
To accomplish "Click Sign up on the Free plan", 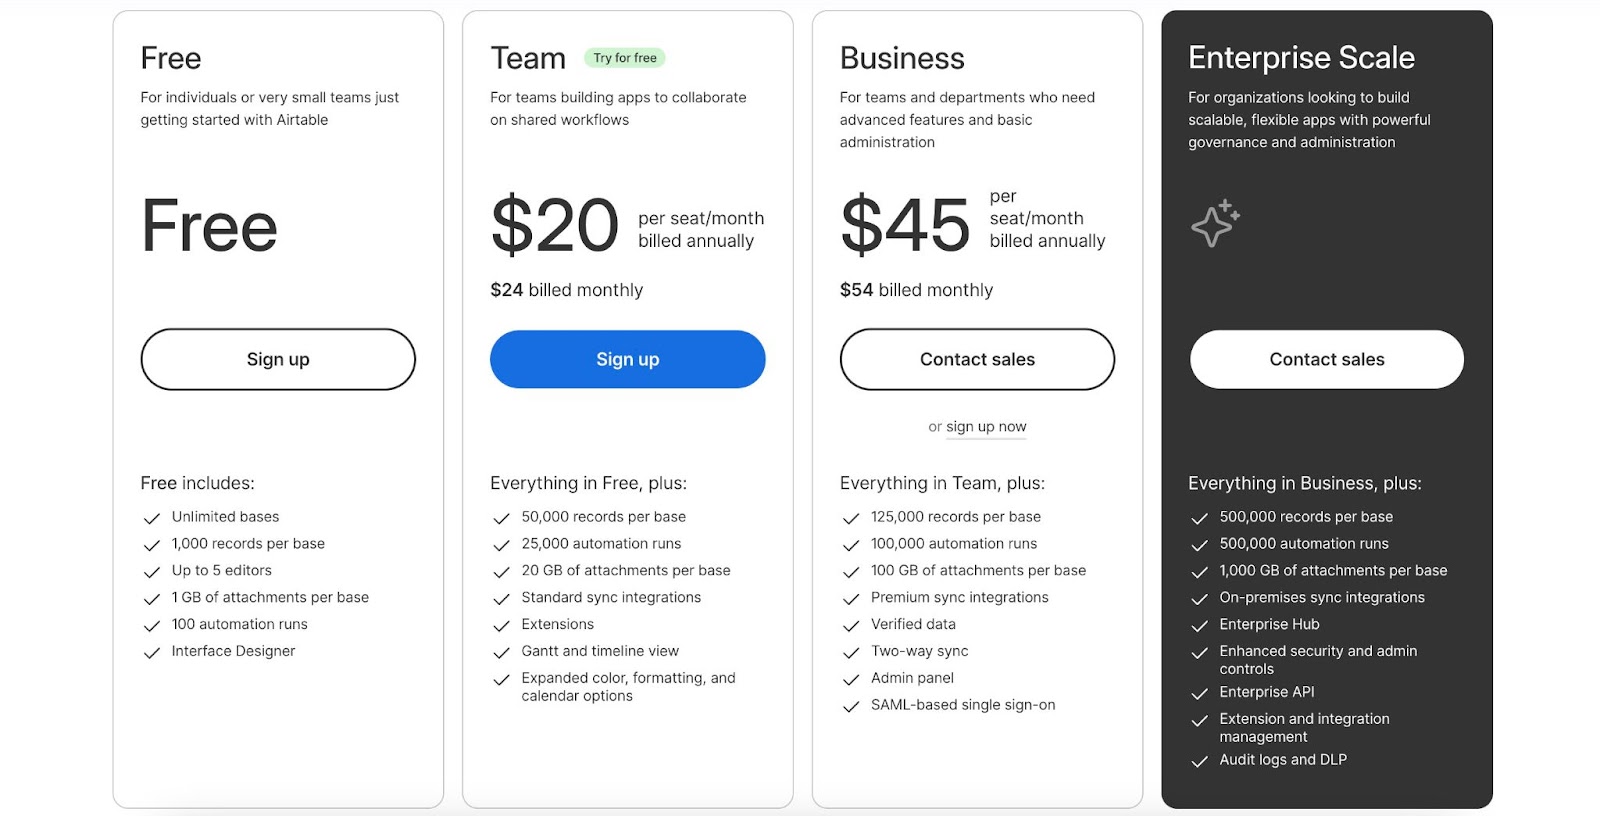I will [x=278, y=359].
